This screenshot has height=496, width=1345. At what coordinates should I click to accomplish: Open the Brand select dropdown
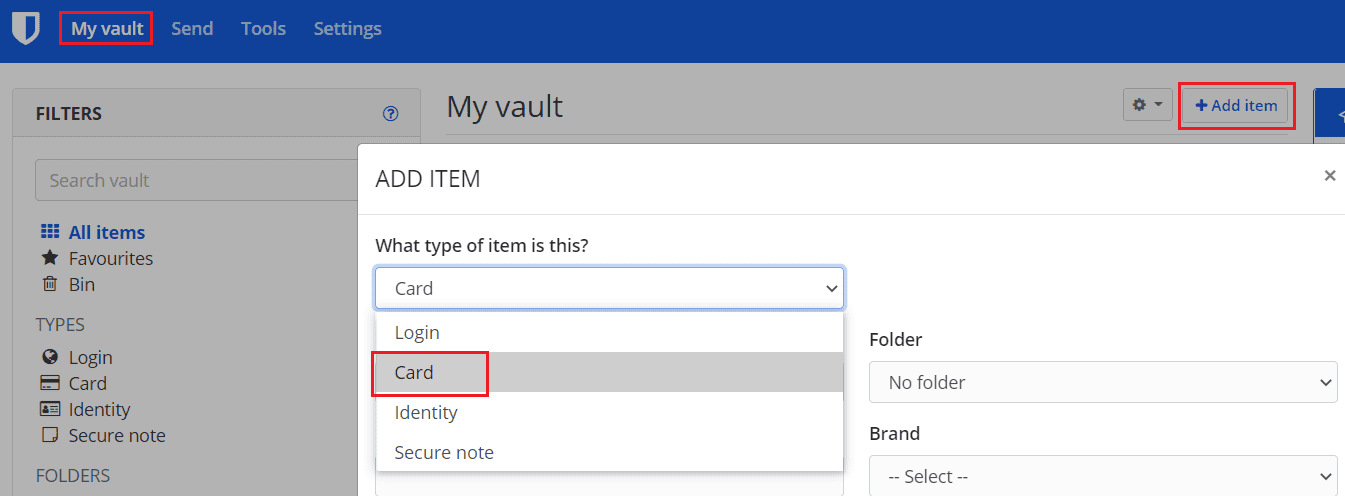coord(1103,476)
